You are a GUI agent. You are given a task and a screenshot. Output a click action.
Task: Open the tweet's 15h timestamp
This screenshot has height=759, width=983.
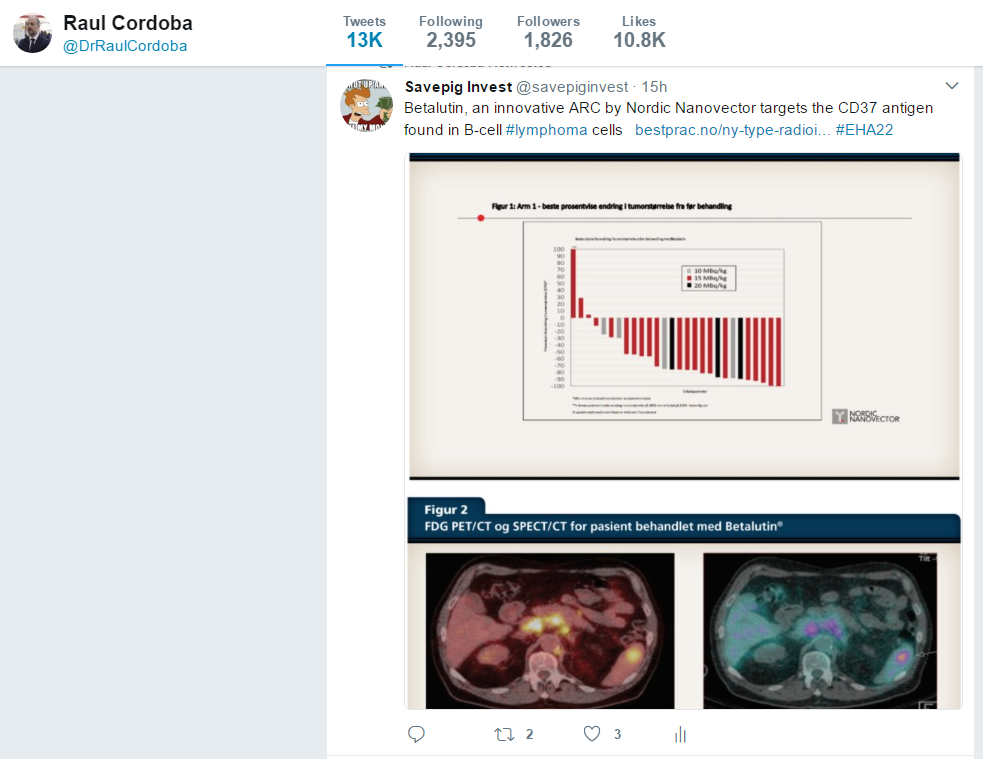pyautogui.click(x=654, y=87)
